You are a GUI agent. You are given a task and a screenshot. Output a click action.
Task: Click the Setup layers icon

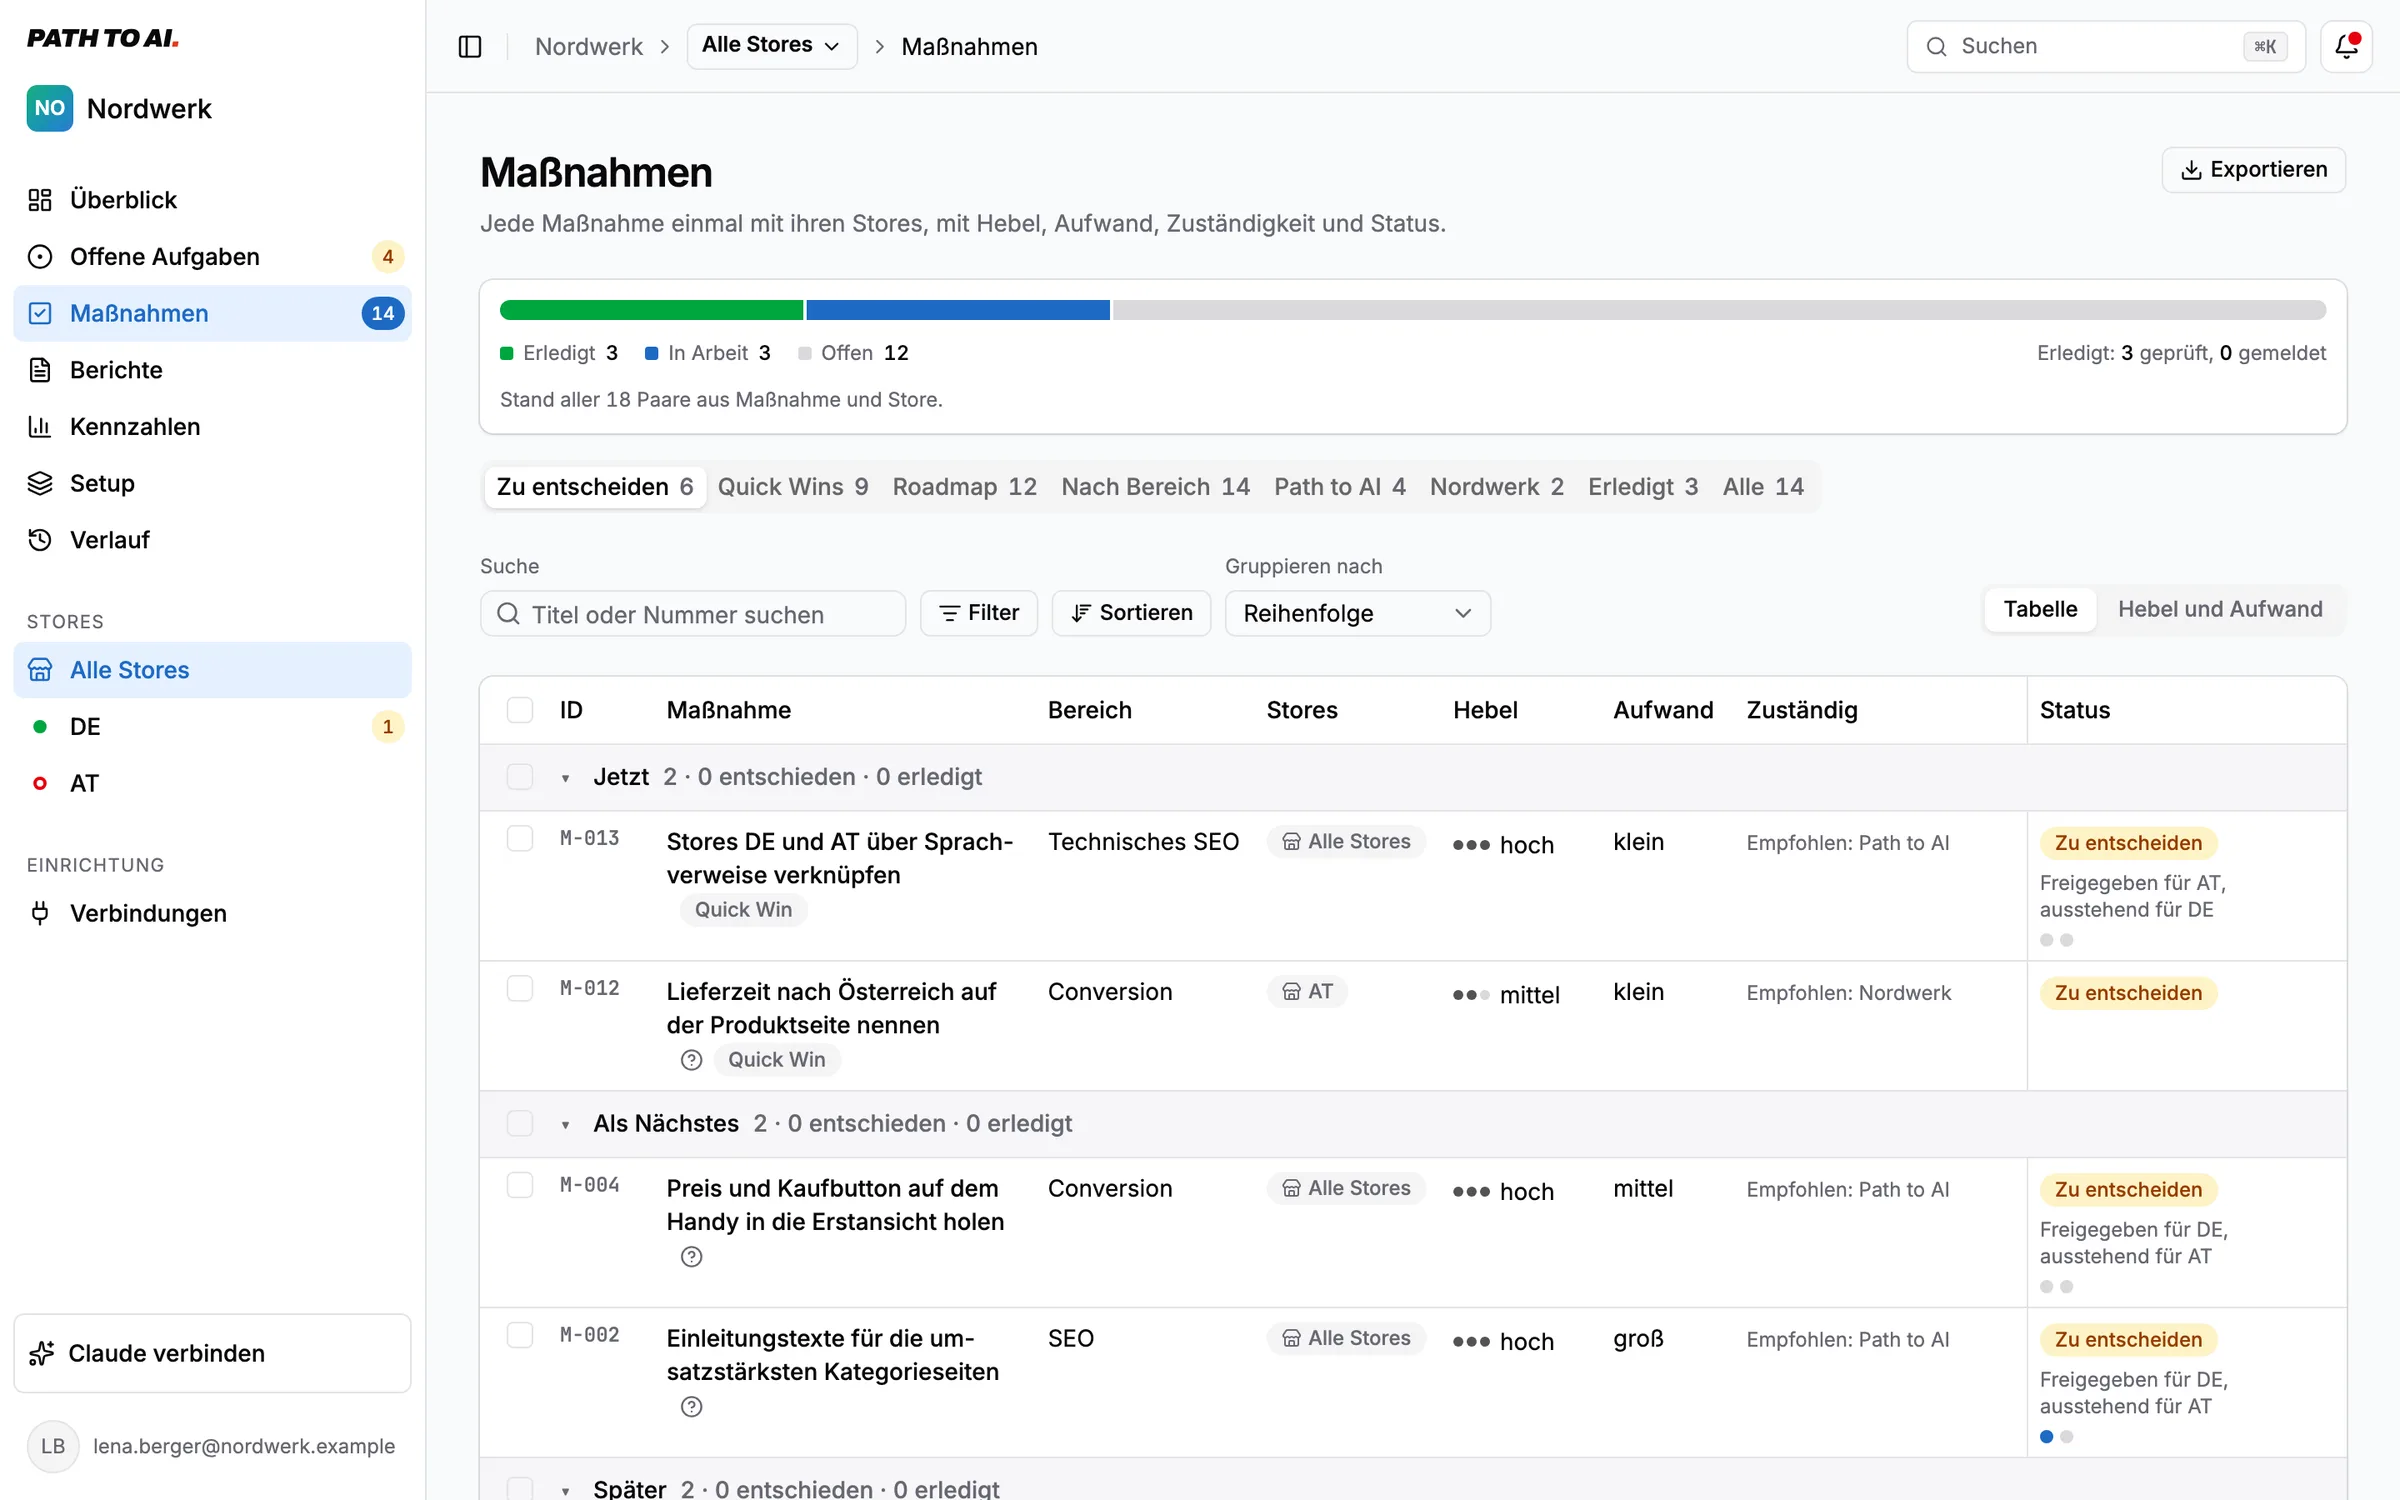(40, 483)
